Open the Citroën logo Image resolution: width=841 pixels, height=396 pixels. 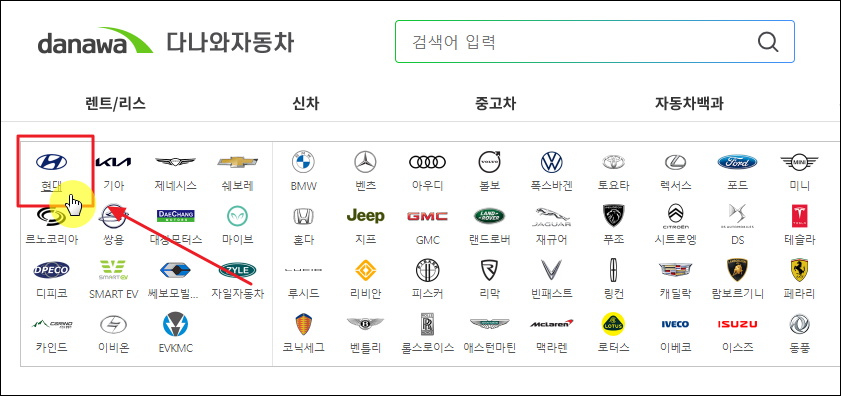[675, 216]
